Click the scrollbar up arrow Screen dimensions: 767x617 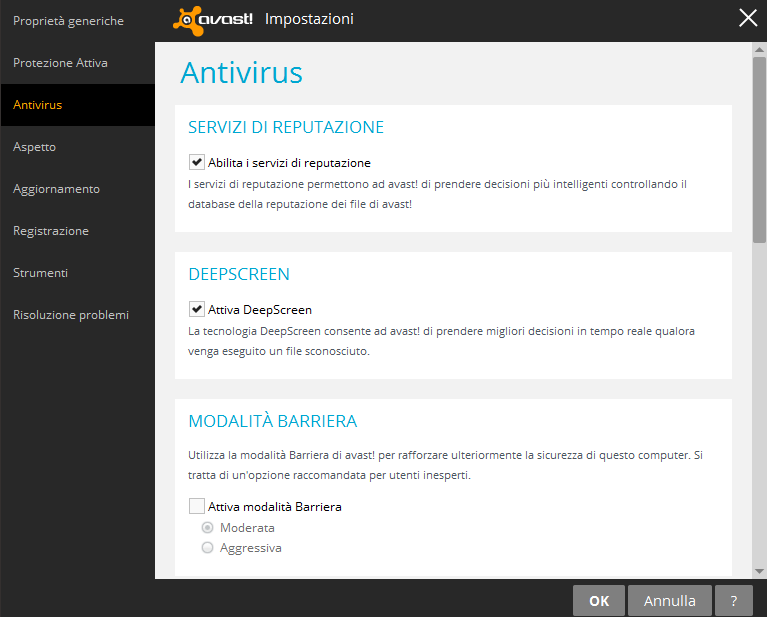[759, 49]
